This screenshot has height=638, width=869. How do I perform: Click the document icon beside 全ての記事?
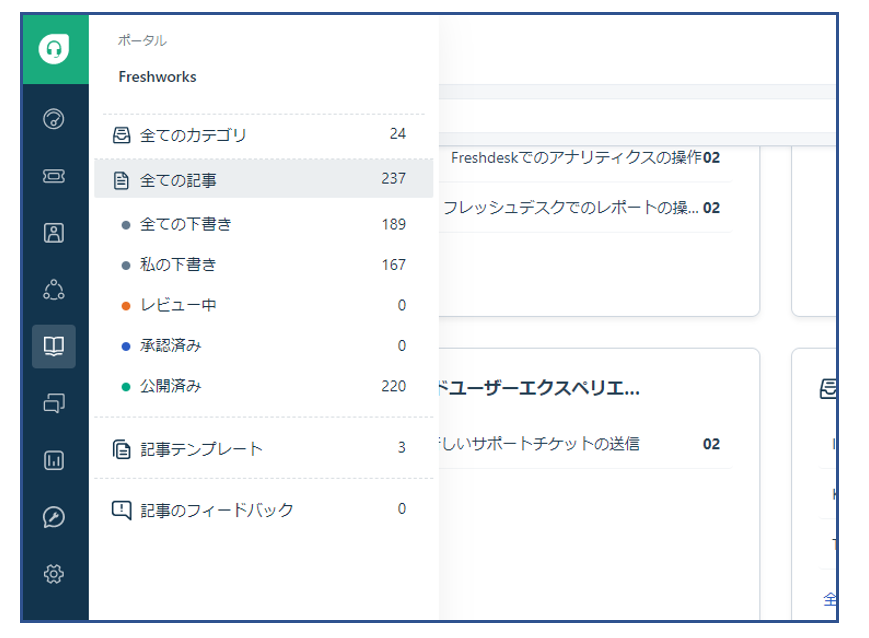tap(121, 181)
